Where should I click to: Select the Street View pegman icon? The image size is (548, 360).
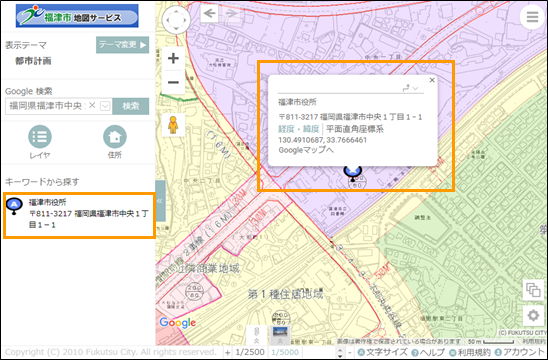pos(173,125)
